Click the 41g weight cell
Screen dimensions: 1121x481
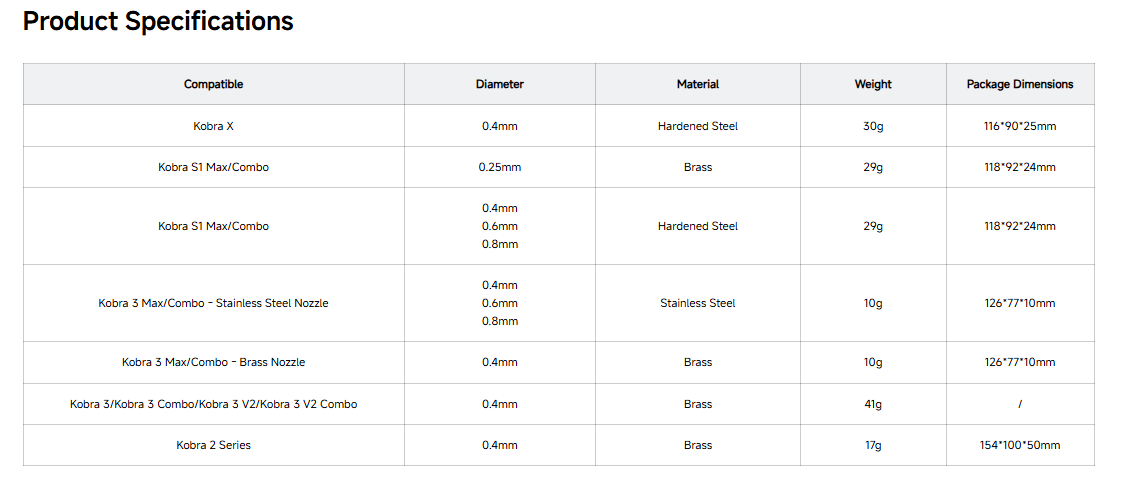(x=874, y=405)
